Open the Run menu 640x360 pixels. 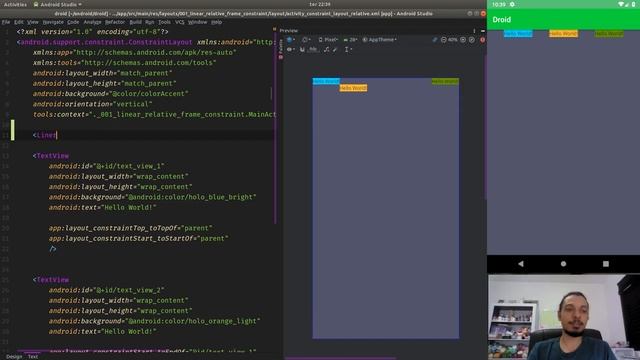point(149,22)
